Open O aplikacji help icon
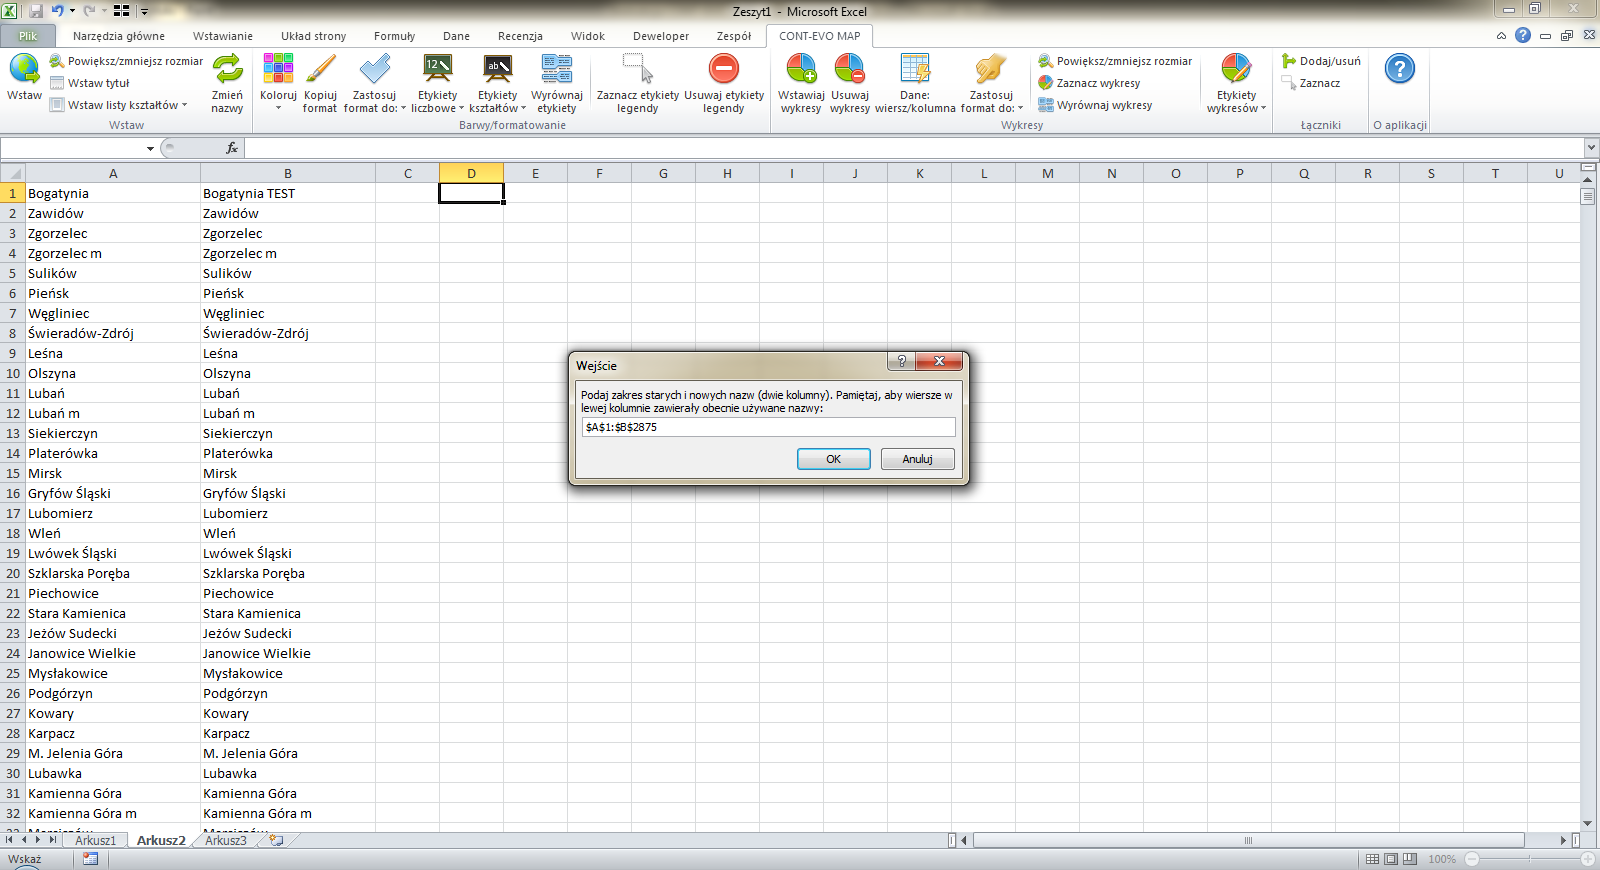The height and width of the screenshot is (870, 1600). coord(1400,69)
